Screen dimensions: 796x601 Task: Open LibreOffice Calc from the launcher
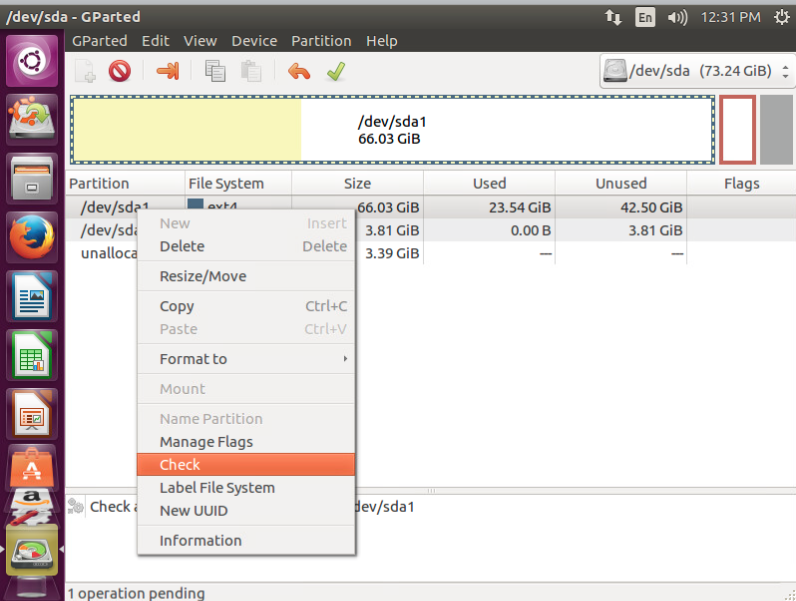32,355
